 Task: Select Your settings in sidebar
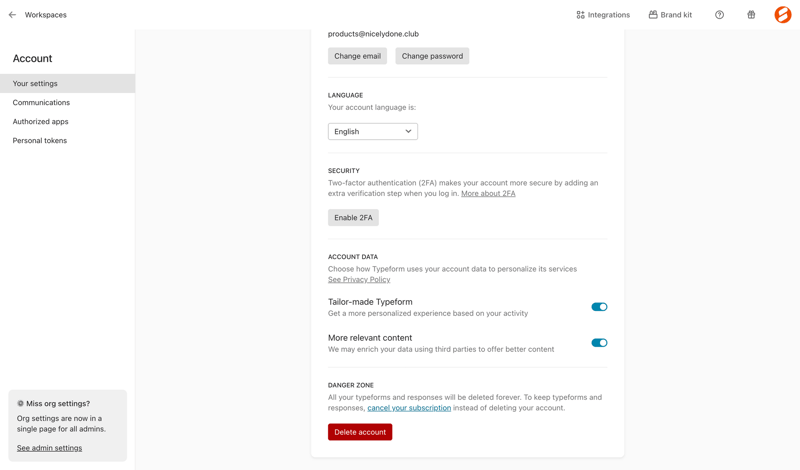point(67,83)
